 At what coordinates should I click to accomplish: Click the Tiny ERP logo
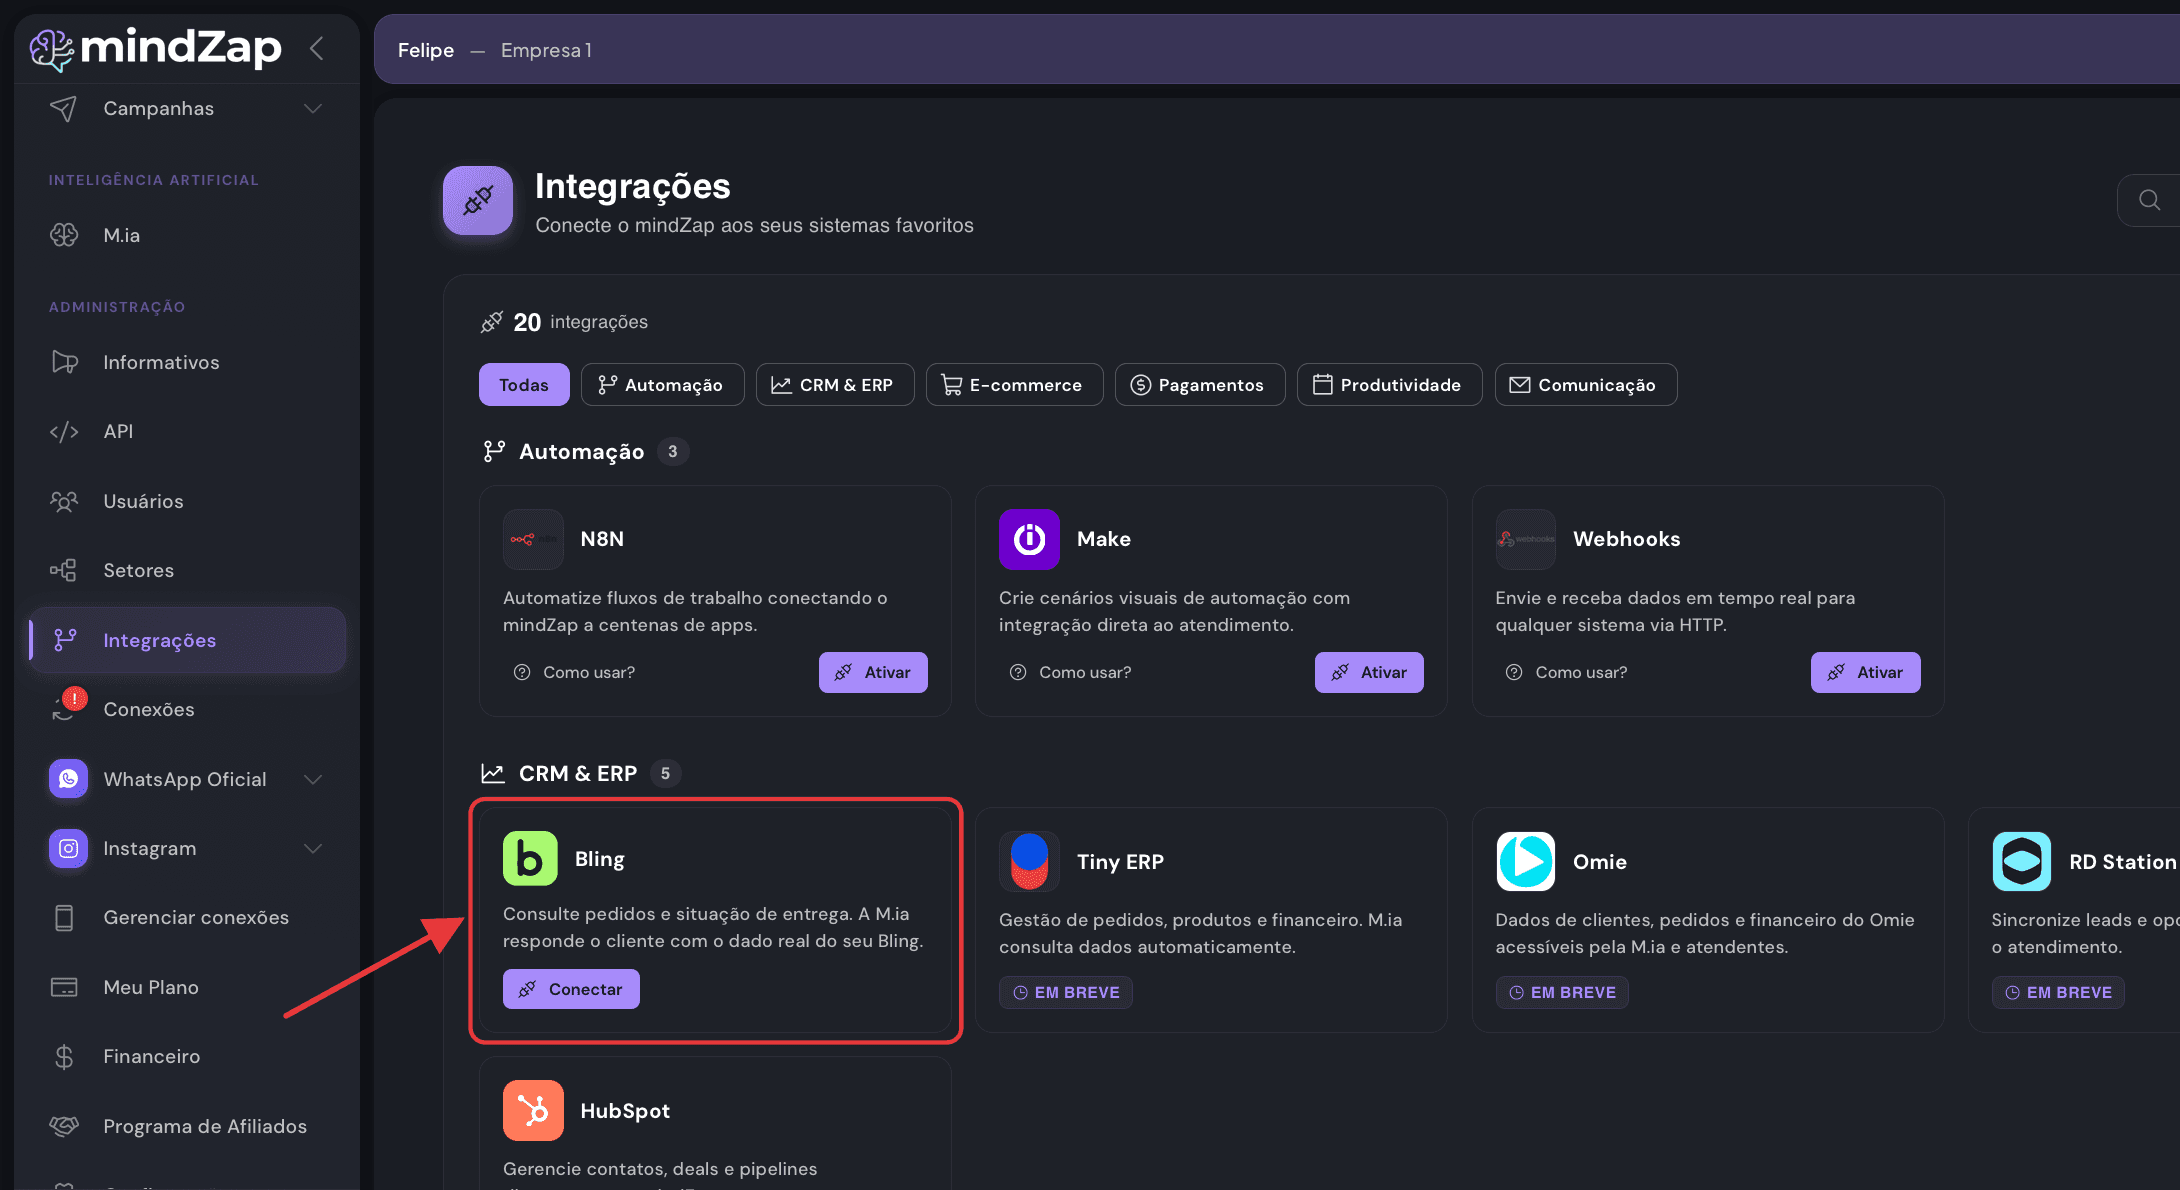pos(1029,861)
